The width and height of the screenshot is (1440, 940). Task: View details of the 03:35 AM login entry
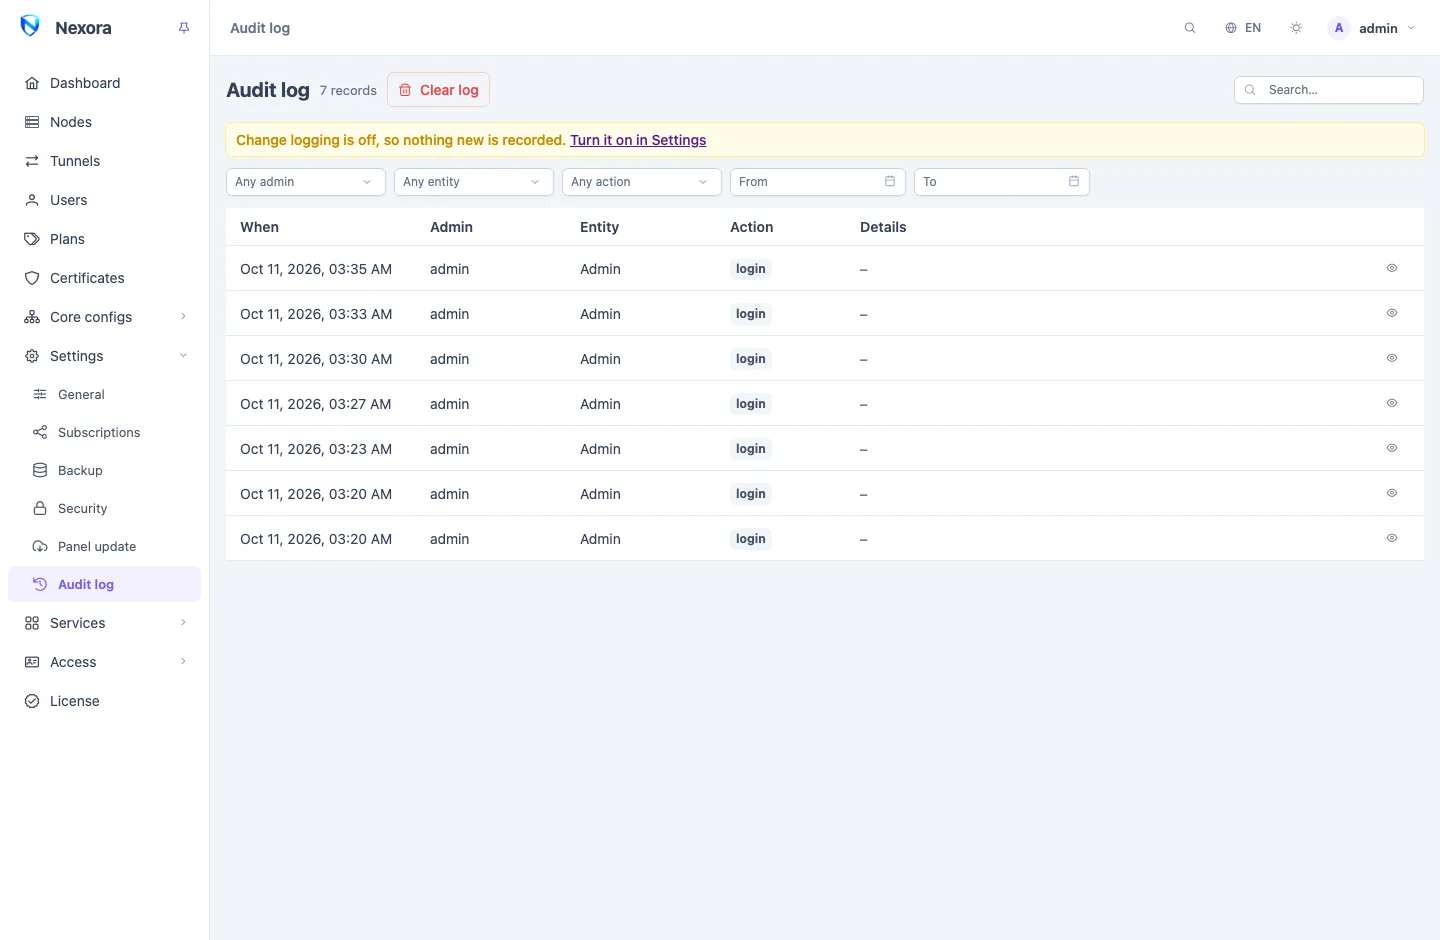1392,268
